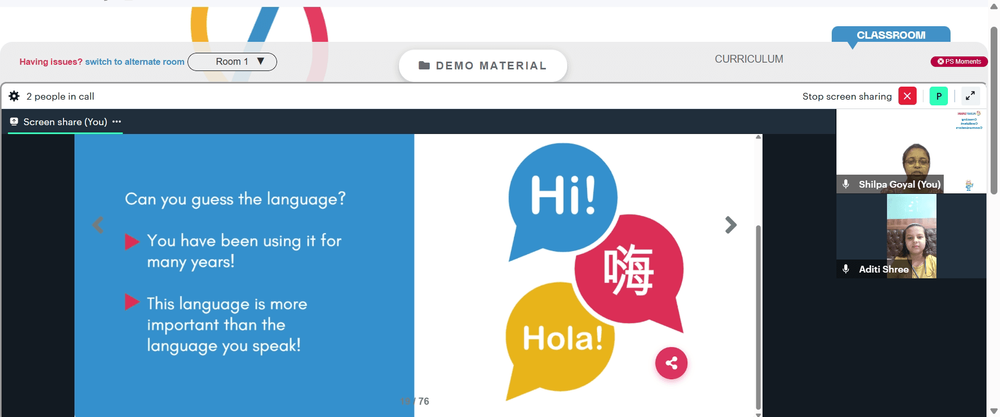Click slide vertical scrollbar
Image resolution: width=1000 pixels, height=417 pixels.
tap(758, 316)
